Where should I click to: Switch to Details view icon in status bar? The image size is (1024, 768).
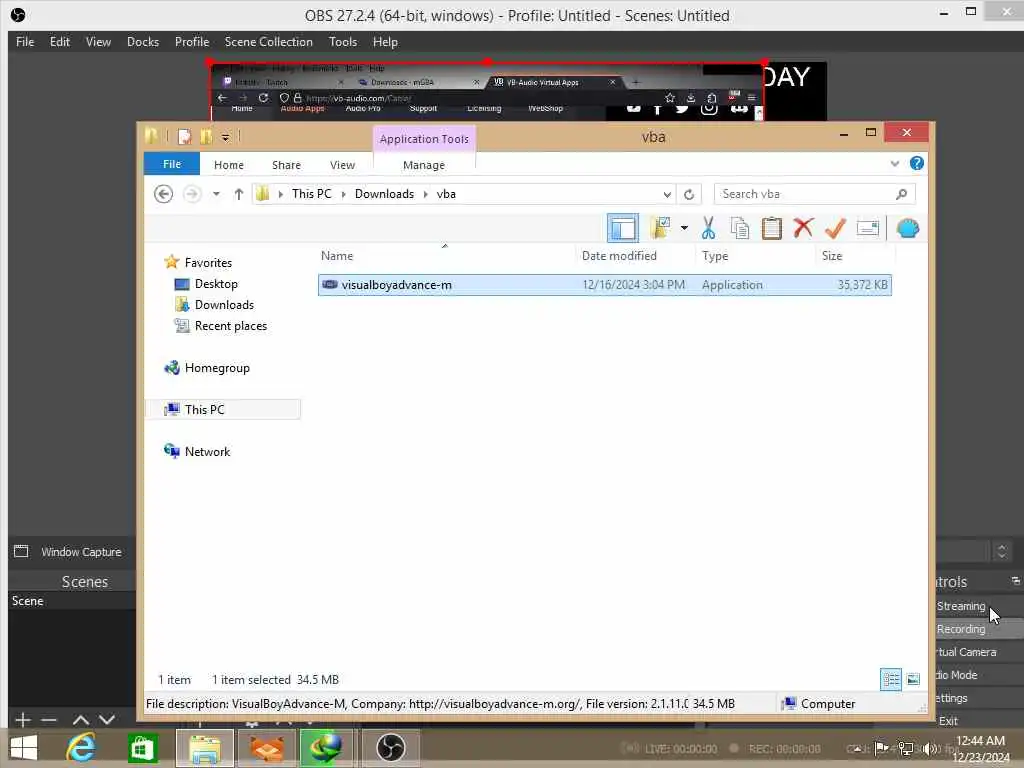pos(891,680)
